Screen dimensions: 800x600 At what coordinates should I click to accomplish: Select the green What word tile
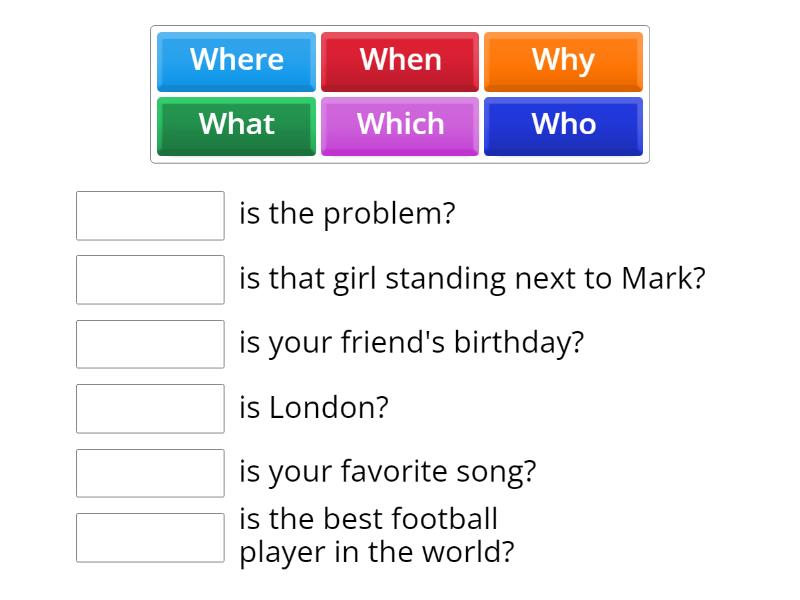tap(236, 125)
